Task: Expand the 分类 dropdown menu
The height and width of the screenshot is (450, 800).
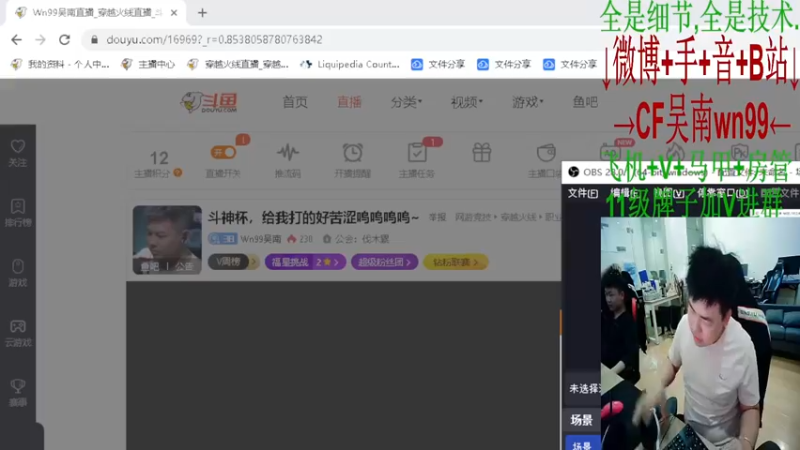Action: (406, 102)
